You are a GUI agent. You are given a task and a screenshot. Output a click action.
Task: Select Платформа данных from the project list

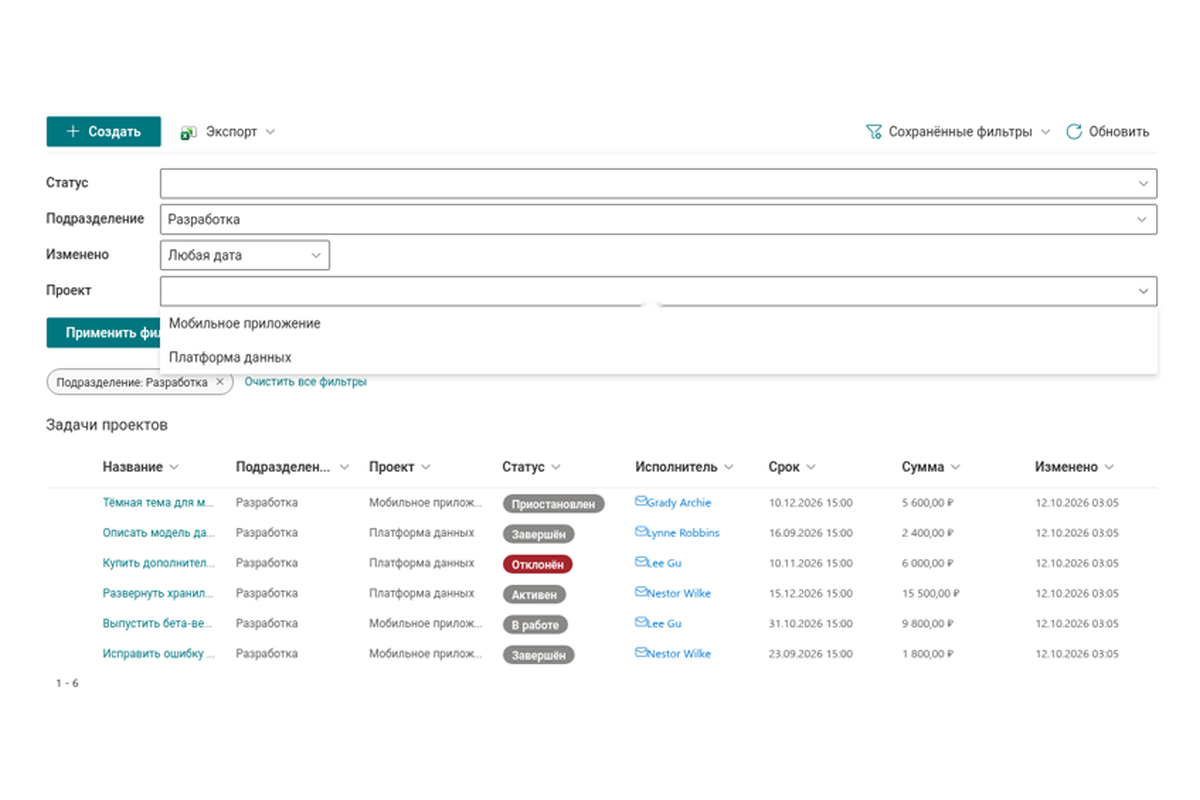coord(658,357)
